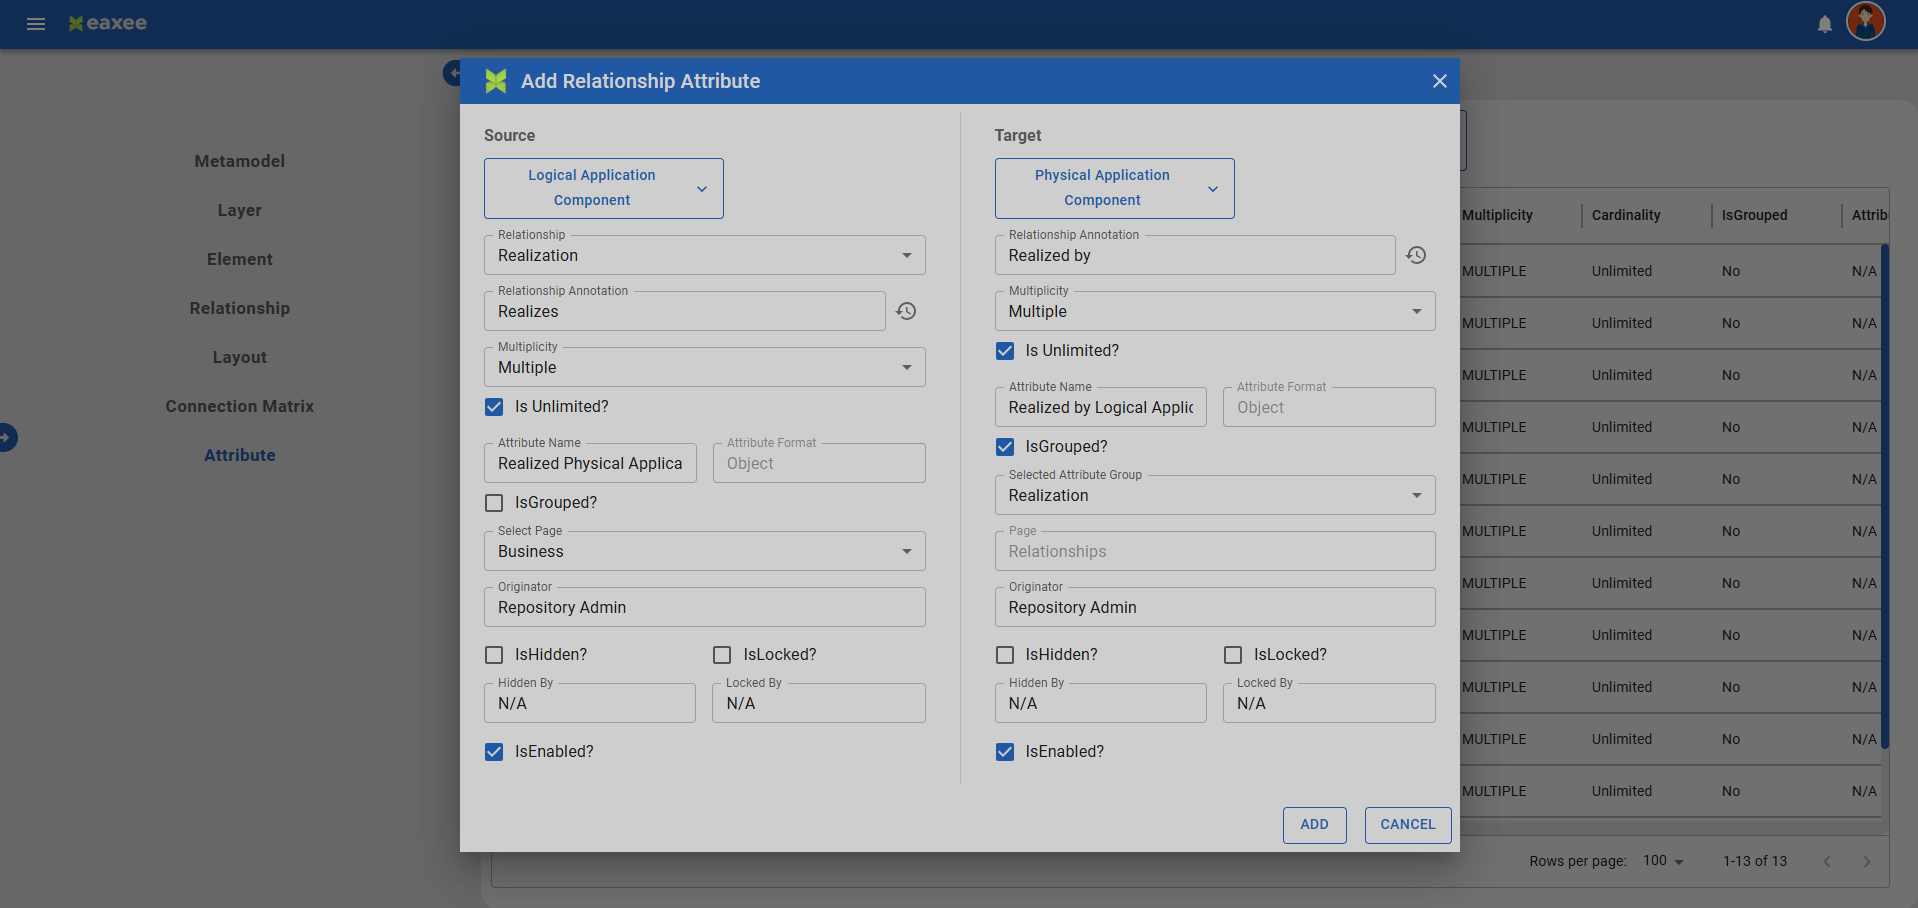Check source IsHidden checkbox
The height and width of the screenshot is (908, 1918).
coord(494,655)
